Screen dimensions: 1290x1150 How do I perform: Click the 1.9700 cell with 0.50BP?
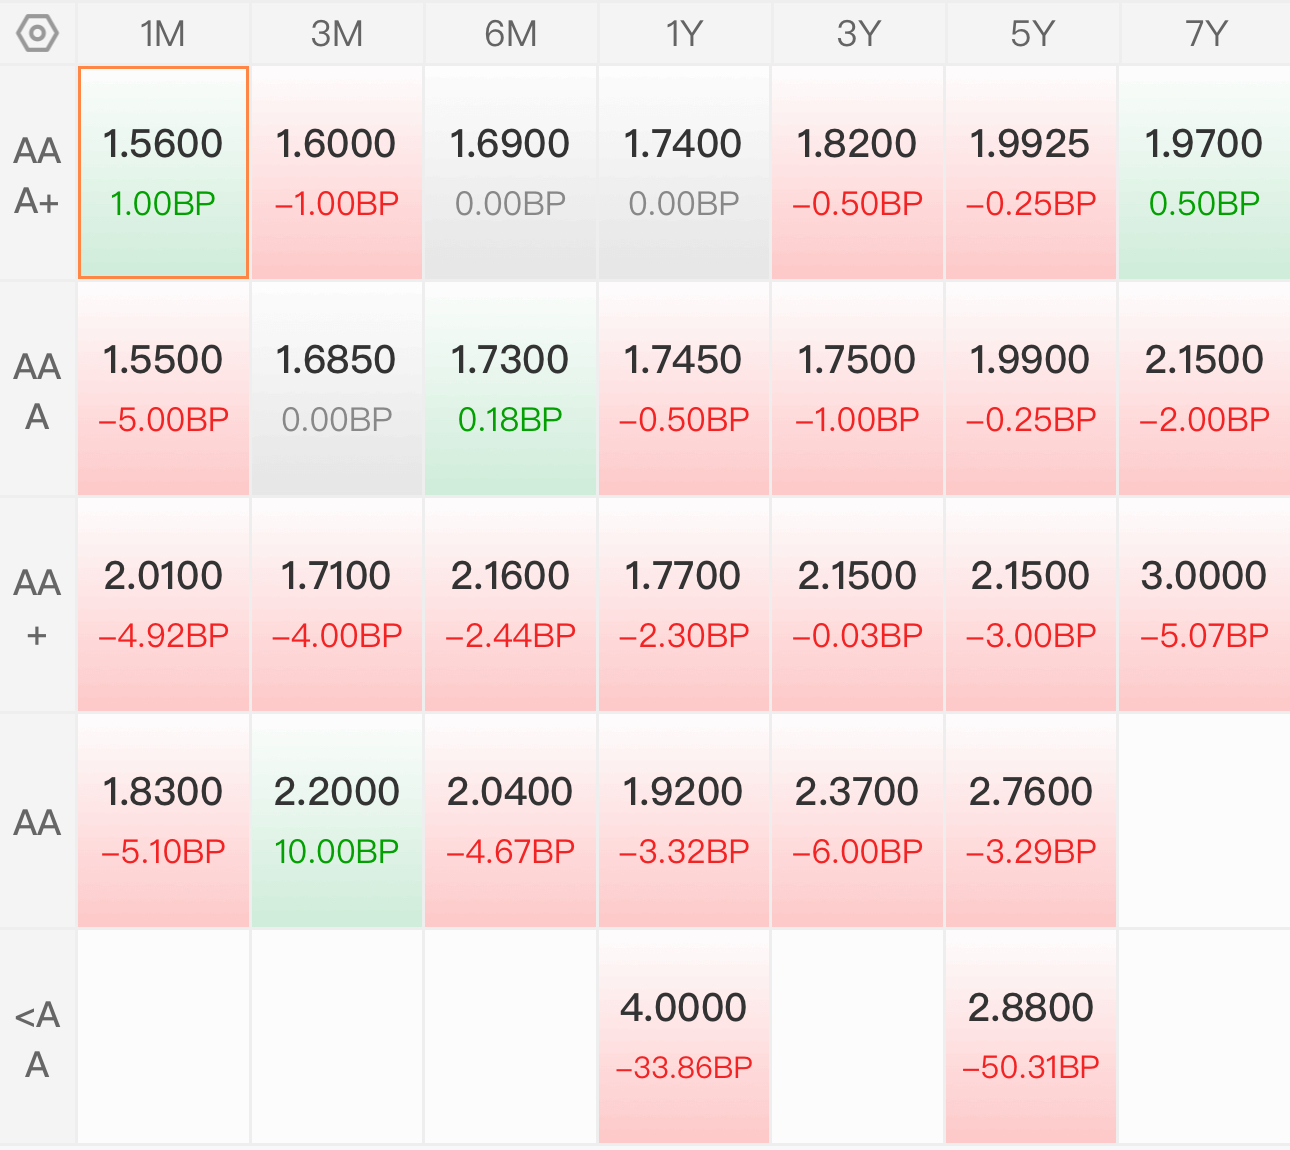coord(1205,173)
